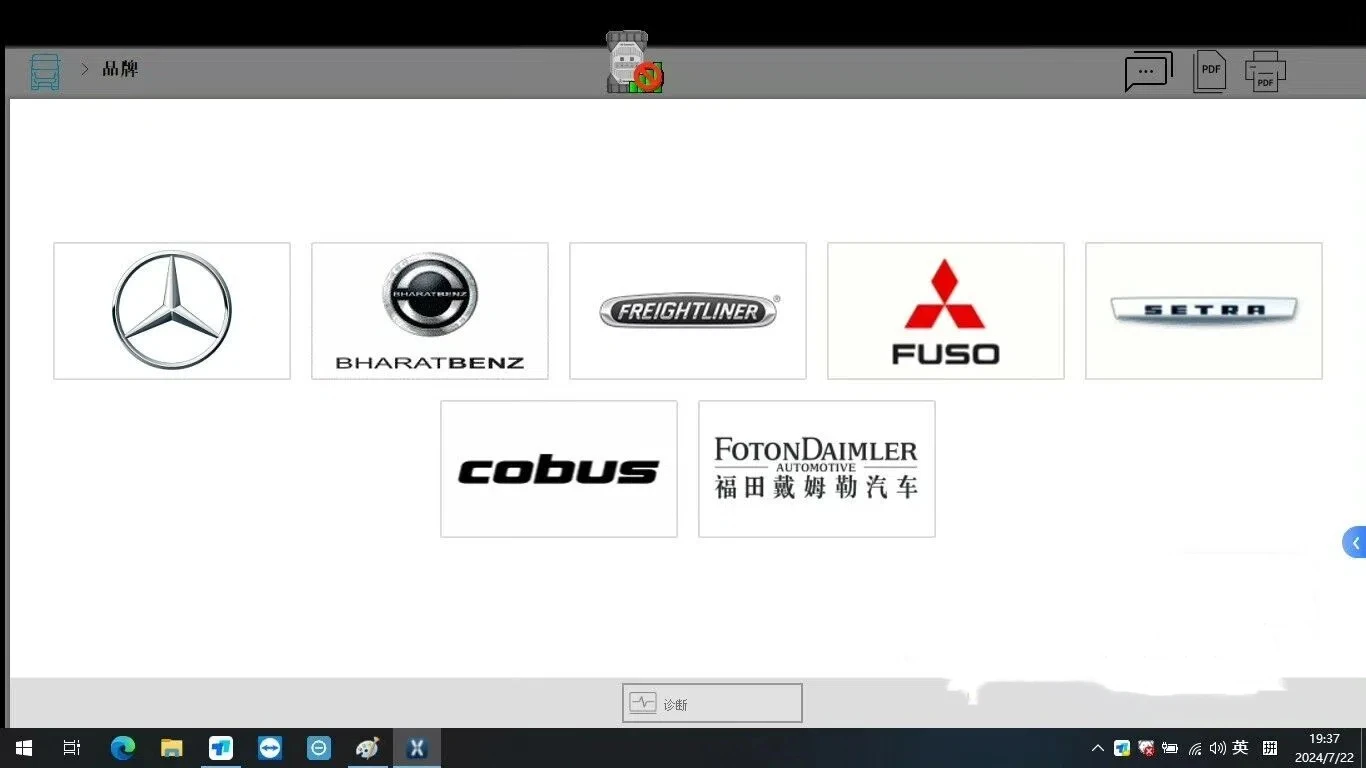
Task: Choose the Cobus brand tile
Action: pos(559,469)
